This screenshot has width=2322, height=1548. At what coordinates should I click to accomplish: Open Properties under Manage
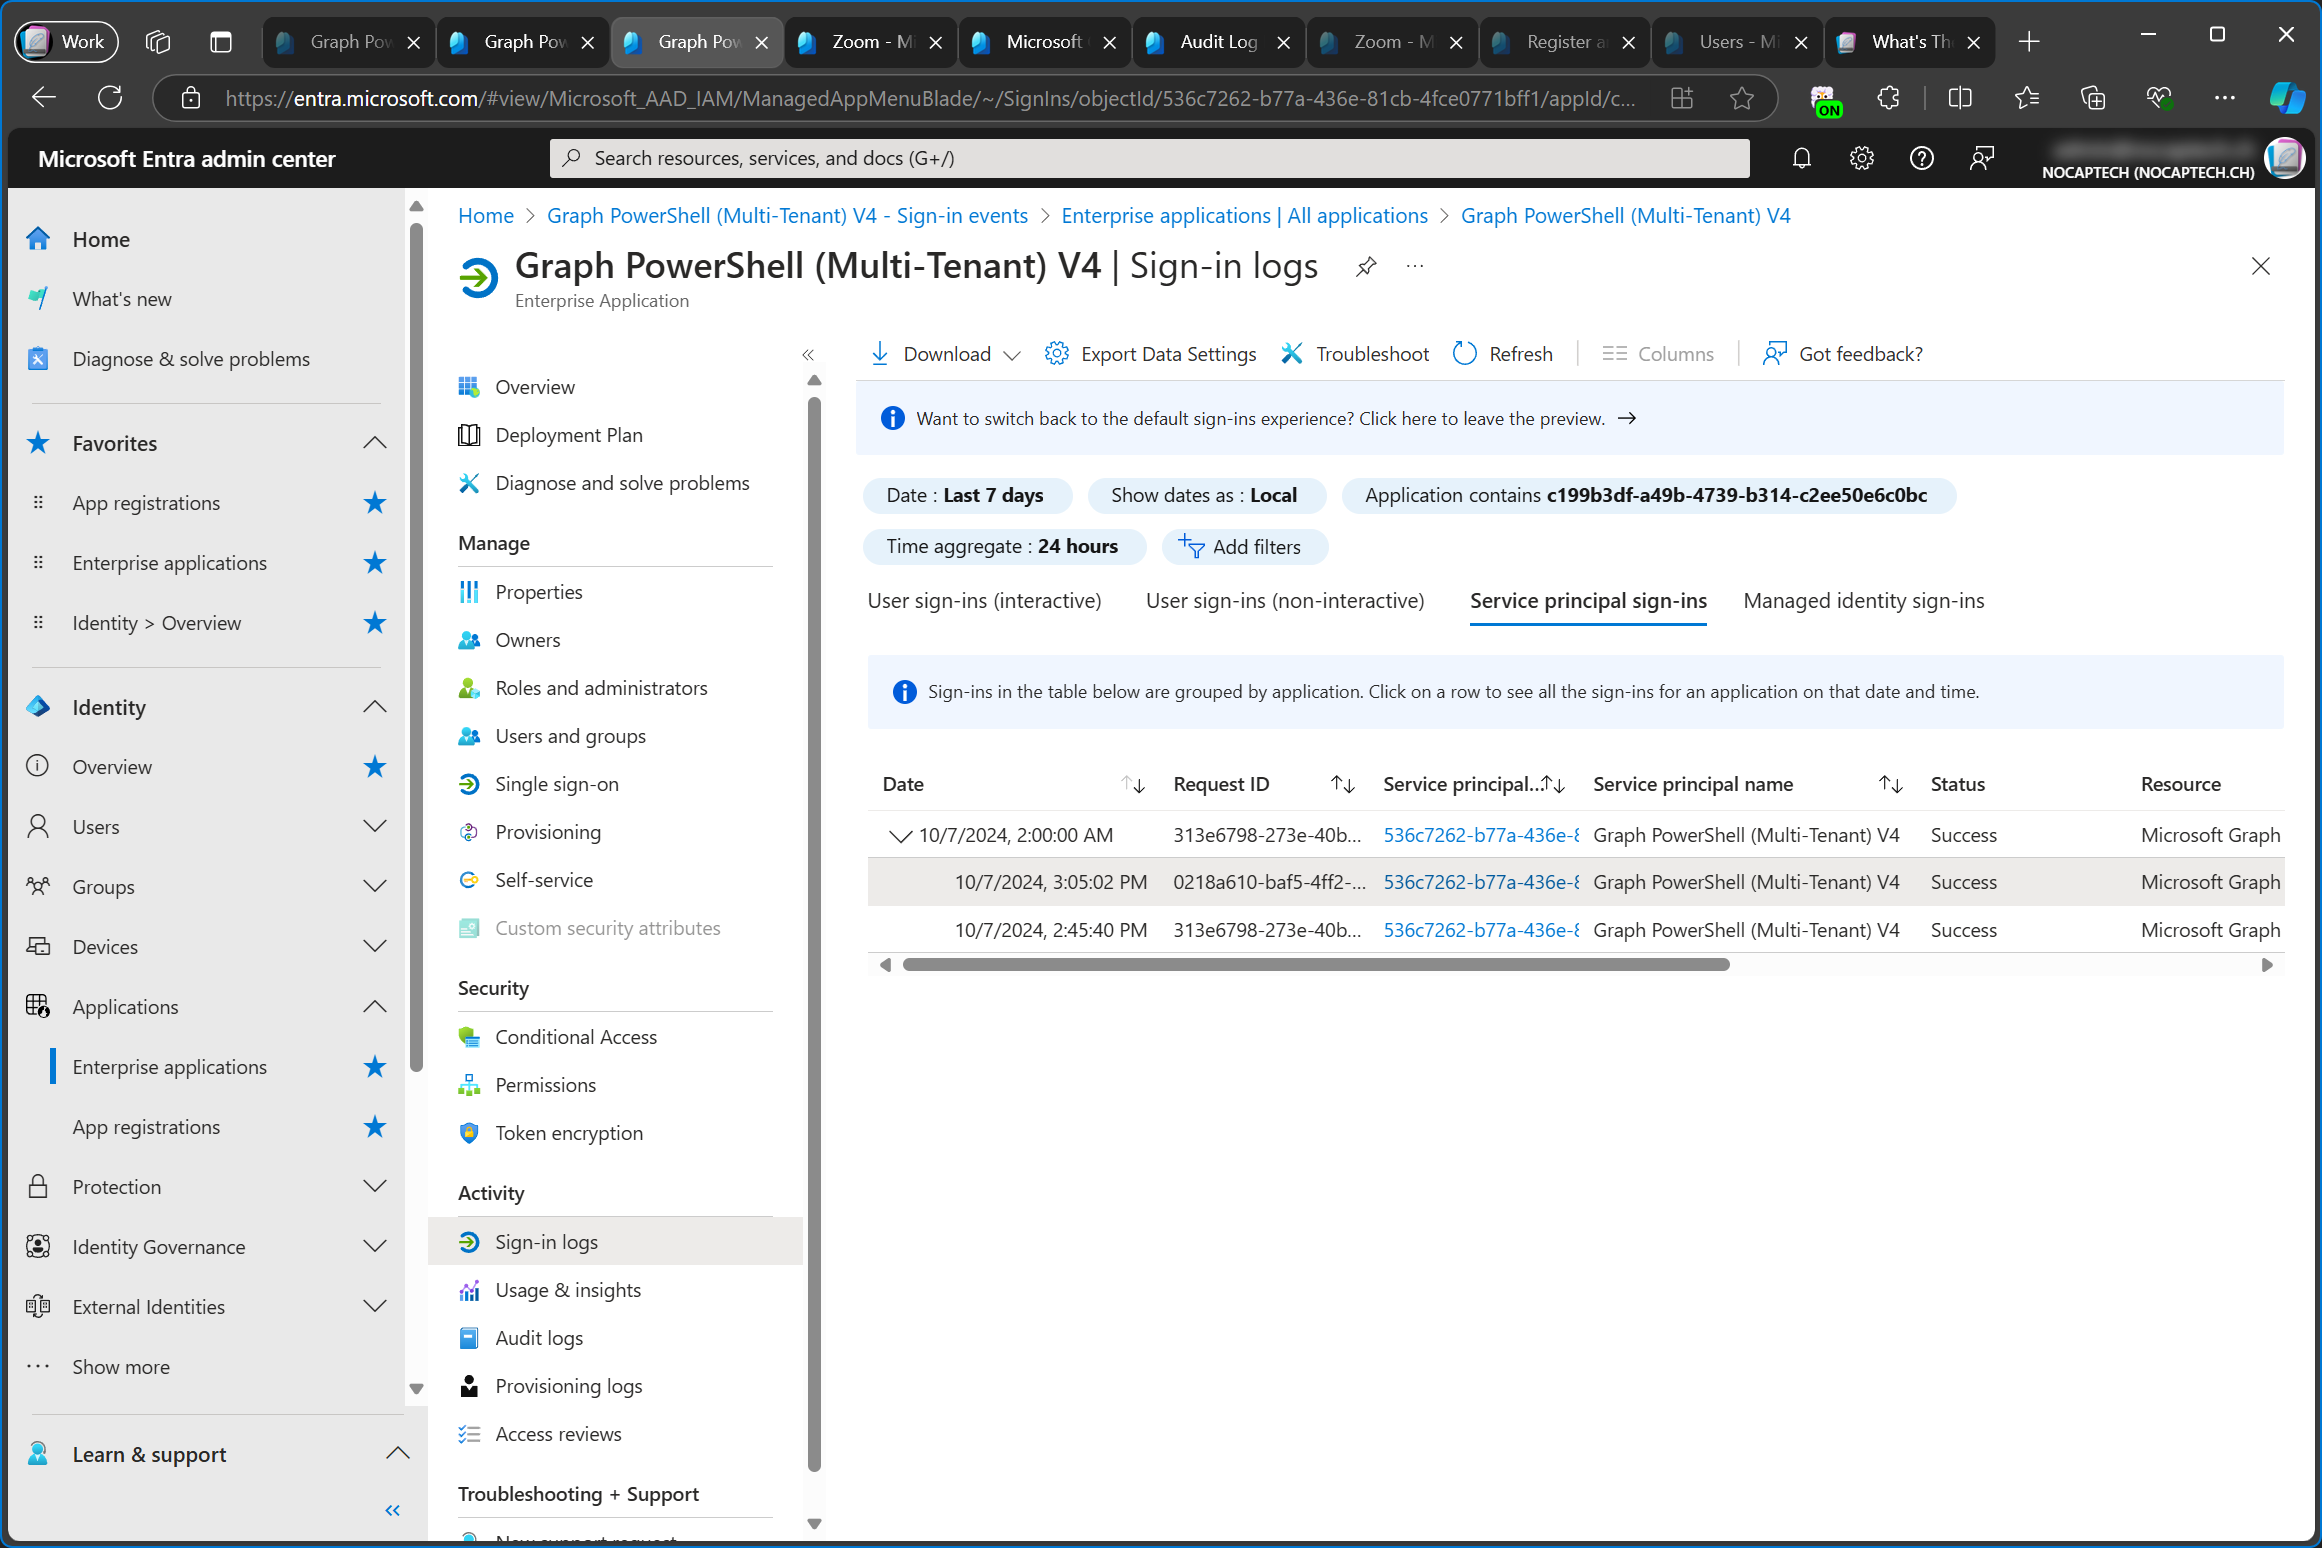tap(539, 592)
